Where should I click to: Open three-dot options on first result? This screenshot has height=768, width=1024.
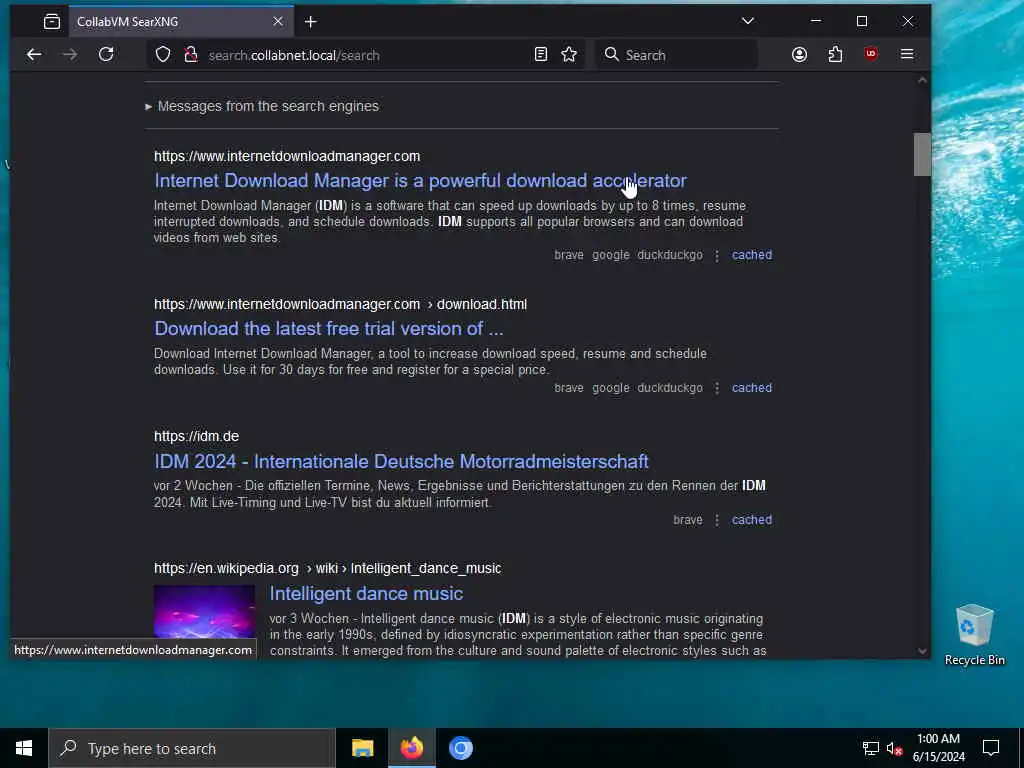[x=717, y=255]
